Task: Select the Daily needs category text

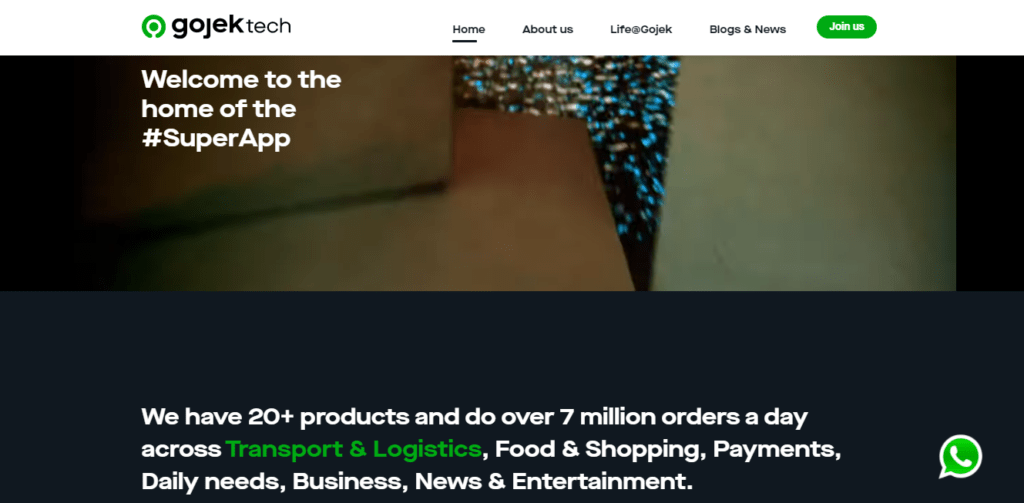Action: 211,482
